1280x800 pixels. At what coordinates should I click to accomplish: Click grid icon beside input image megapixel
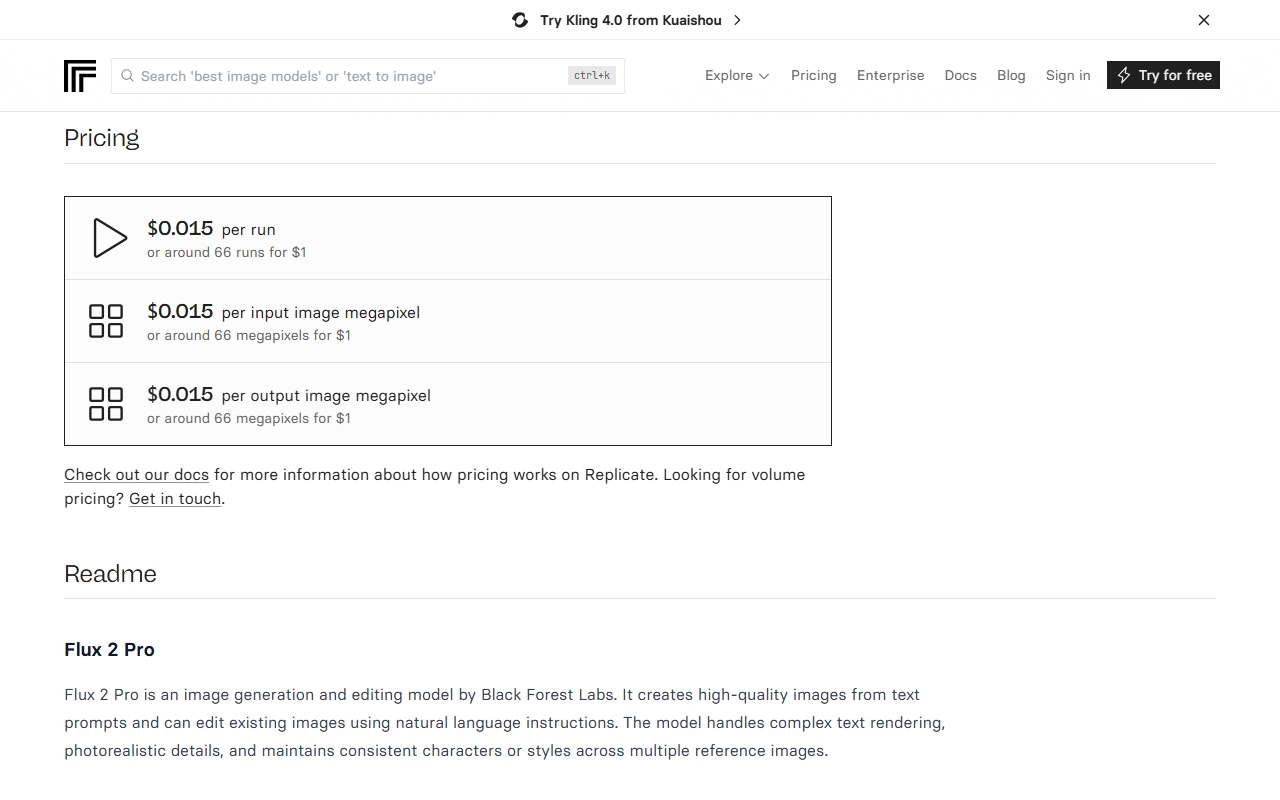[x=106, y=321]
